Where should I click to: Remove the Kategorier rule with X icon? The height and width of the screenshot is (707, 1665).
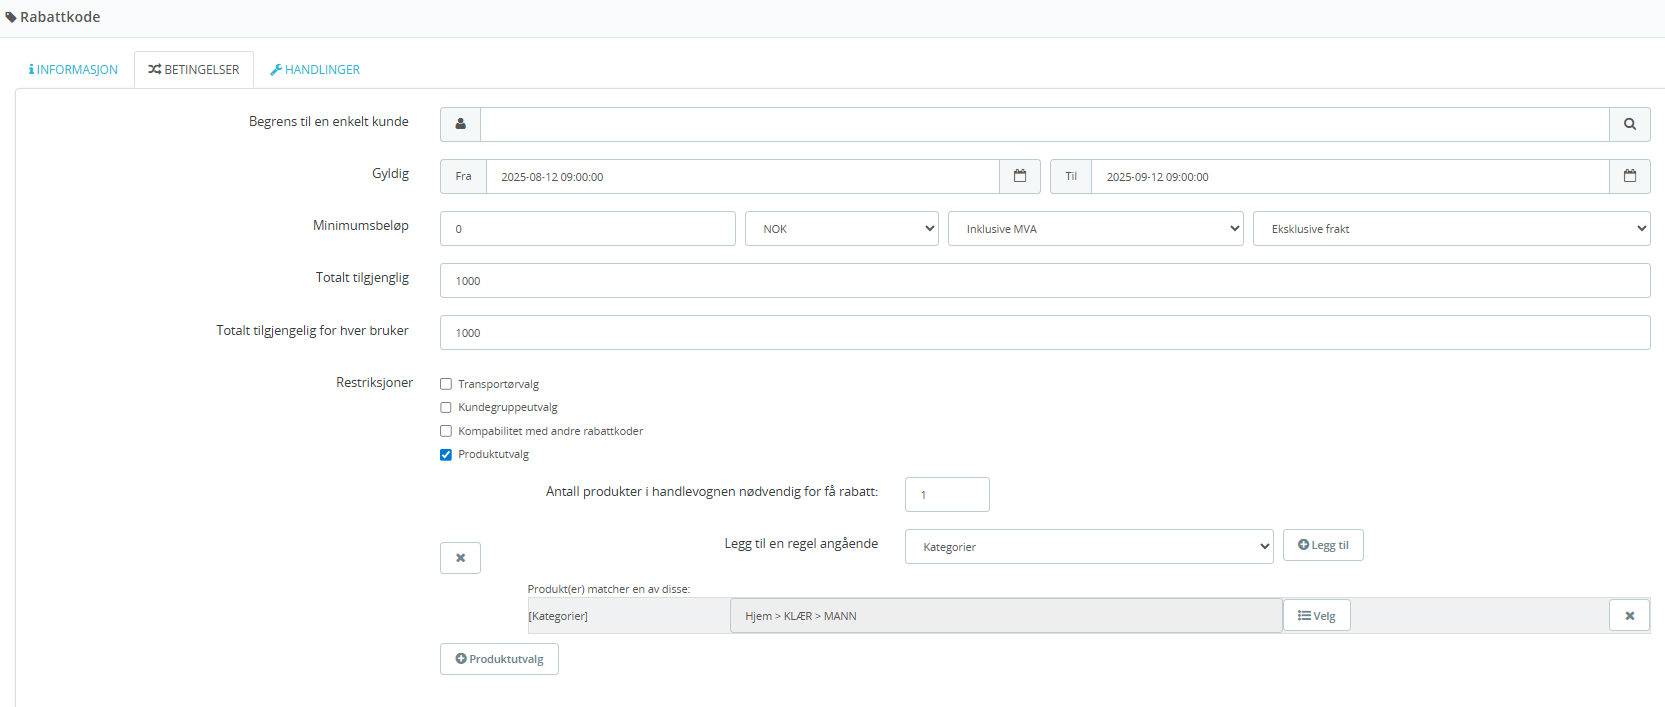(1629, 616)
